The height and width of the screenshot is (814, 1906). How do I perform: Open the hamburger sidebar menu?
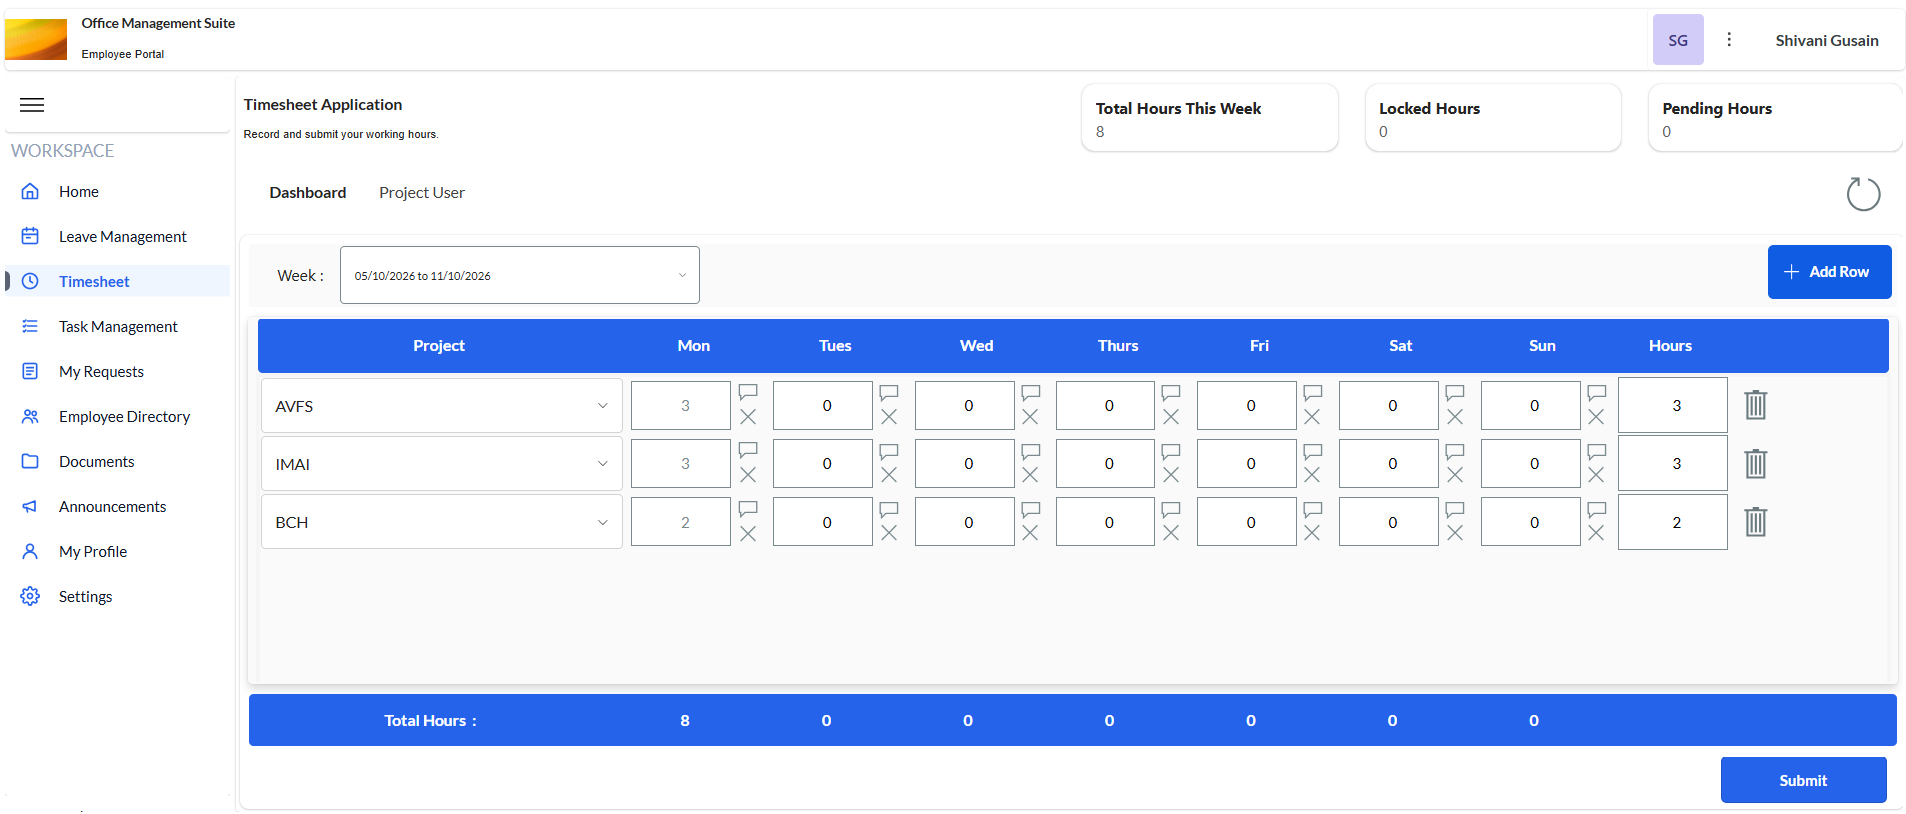tap(32, 105)
